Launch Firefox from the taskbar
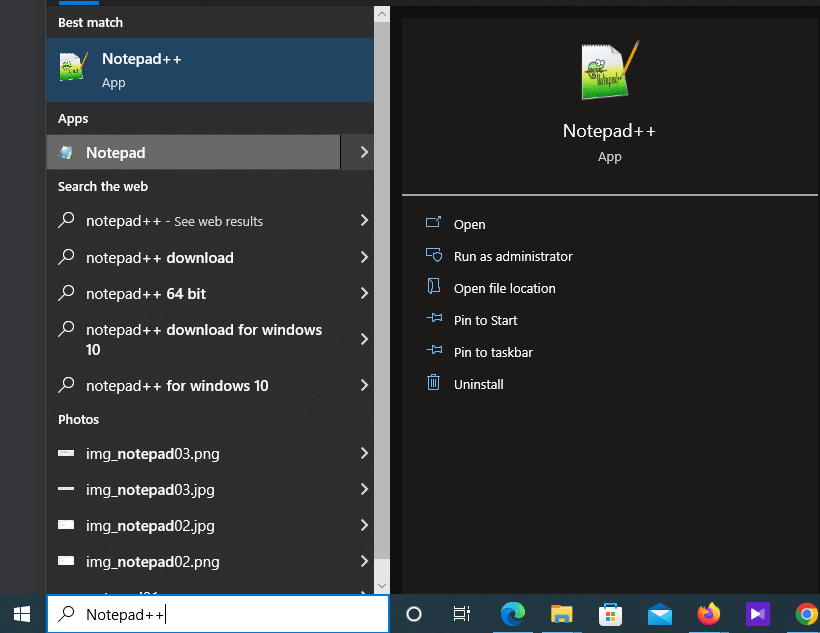Viewport: 820px width, 633px height. coord(708,614)
